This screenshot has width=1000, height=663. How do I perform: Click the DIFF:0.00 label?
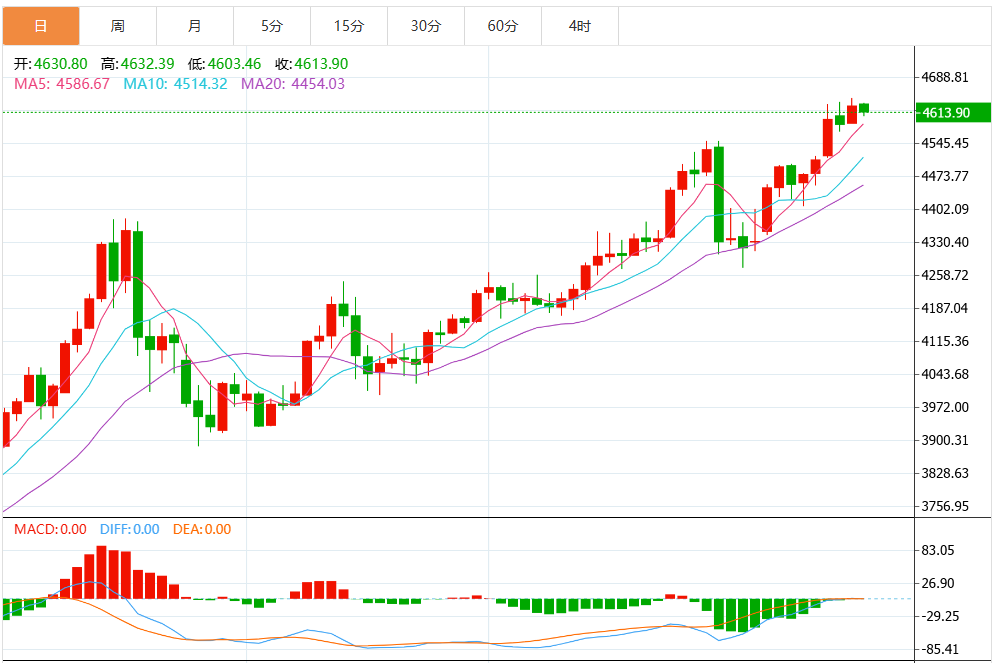point(129,529)
